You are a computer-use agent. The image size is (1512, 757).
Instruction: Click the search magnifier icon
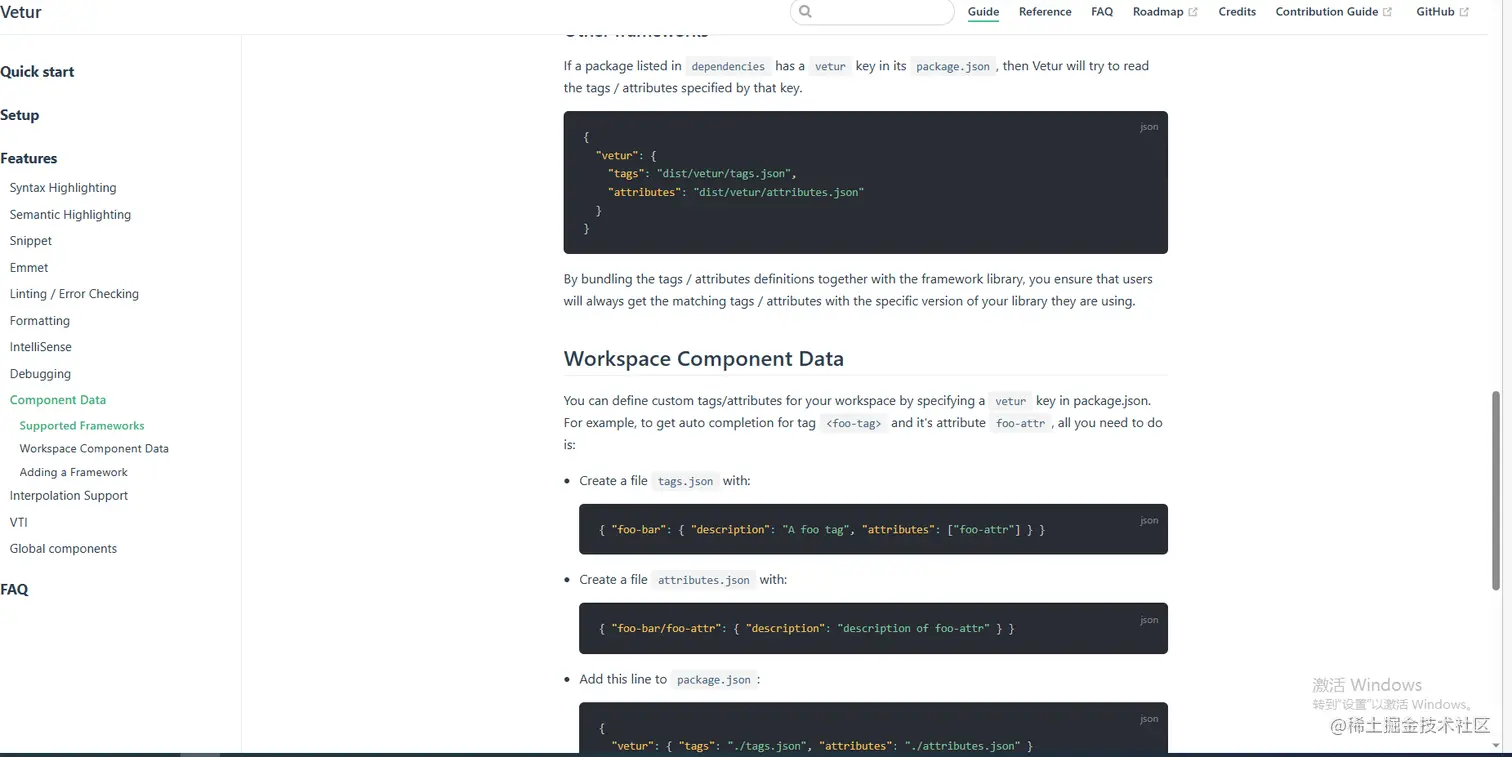(806, 12)
